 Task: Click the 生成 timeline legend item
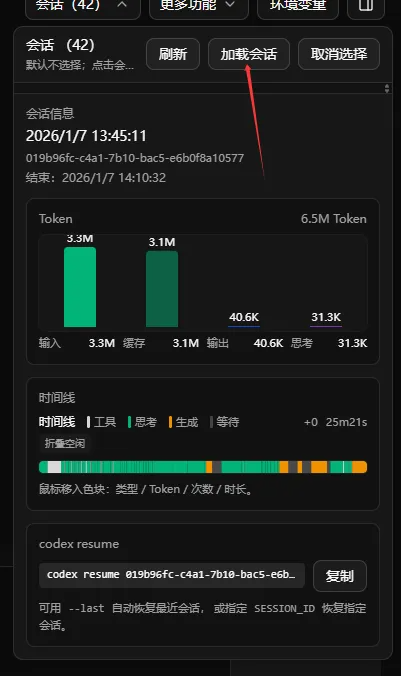coord(183,422)
